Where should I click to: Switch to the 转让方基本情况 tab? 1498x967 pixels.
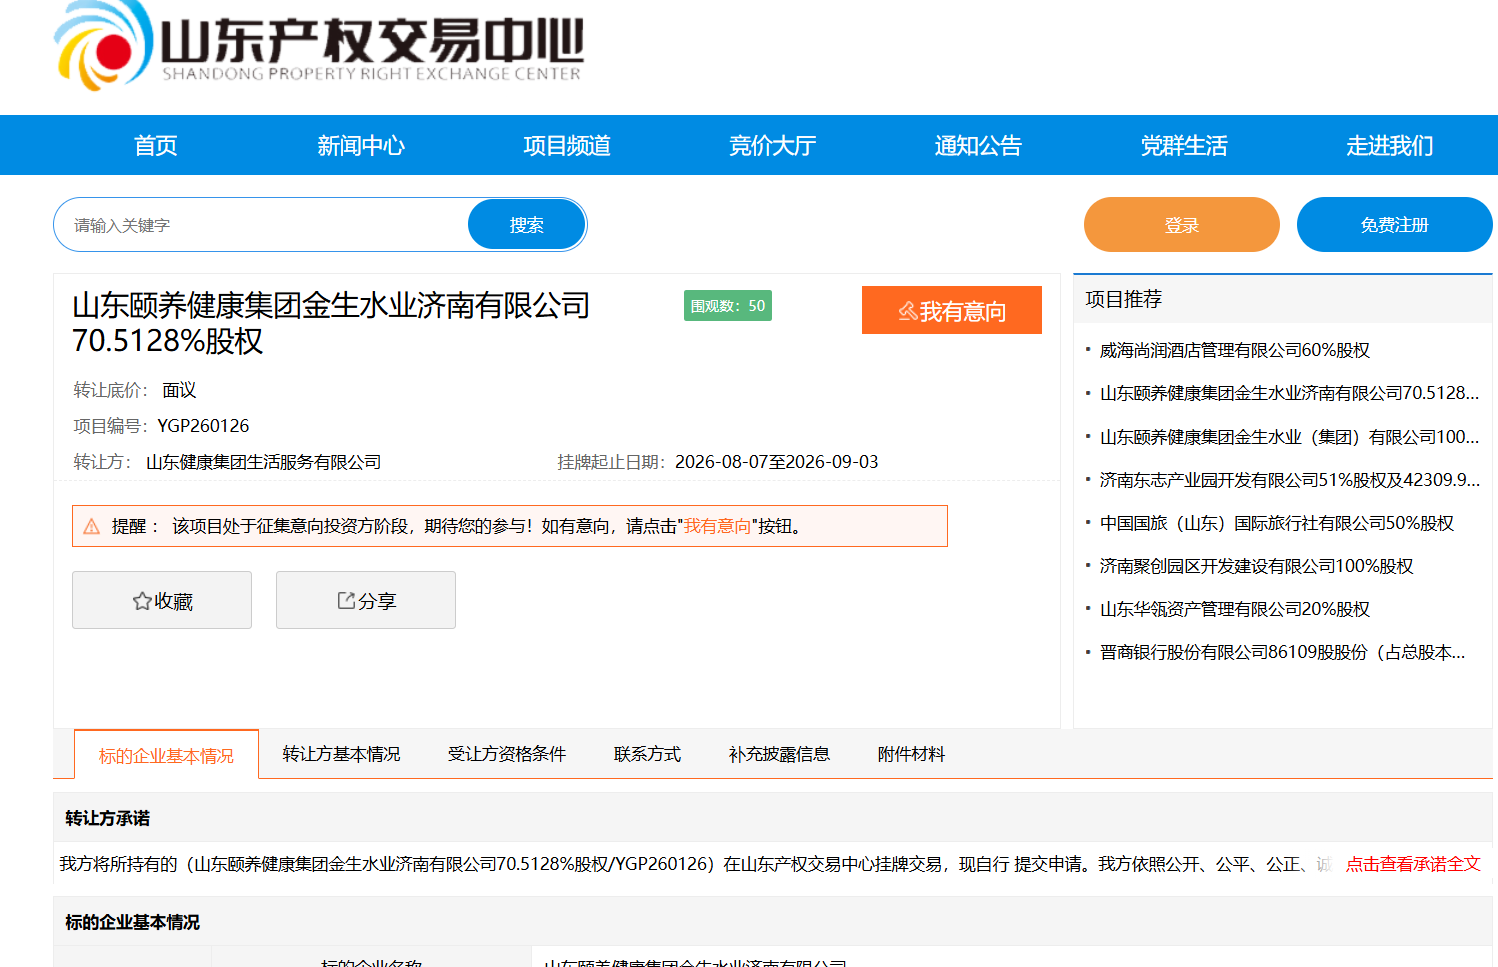pyautogui.click(x=341, y=754)
